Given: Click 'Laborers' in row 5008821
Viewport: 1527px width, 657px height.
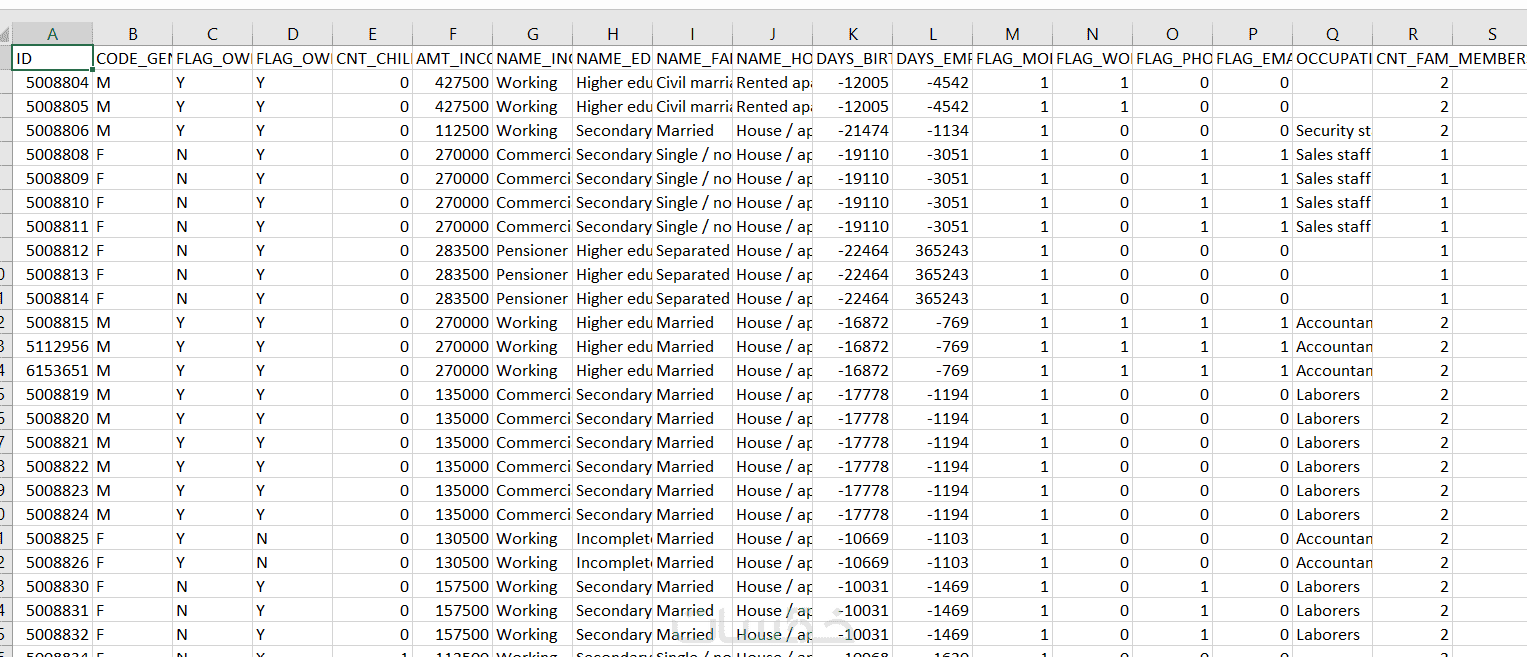Looking at the screenshot, I should pos(1333,442).
